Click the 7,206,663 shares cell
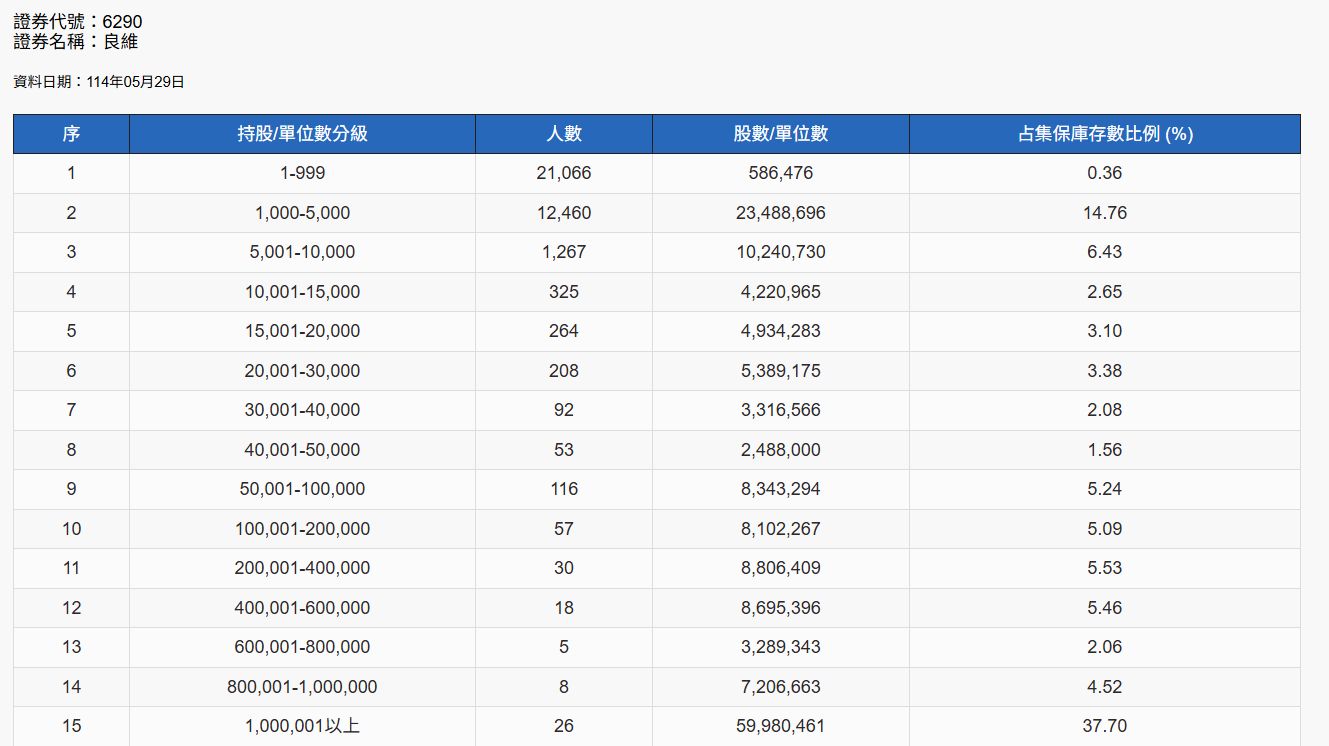1329x746 pixels. [781, 687]
